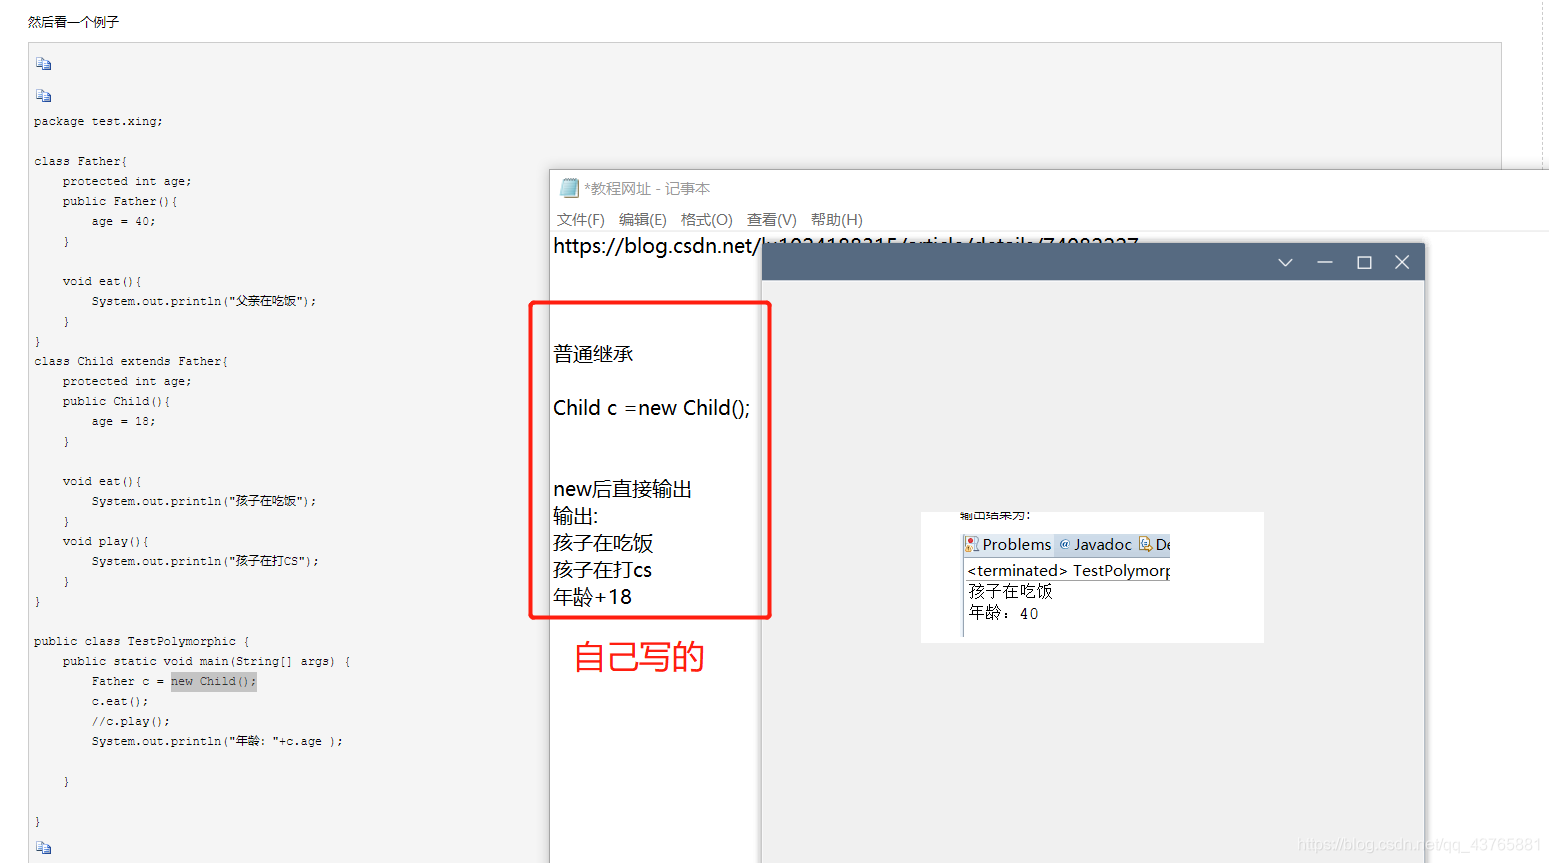Click the <terminated> TestPolymorp console line

[1068, 571]
